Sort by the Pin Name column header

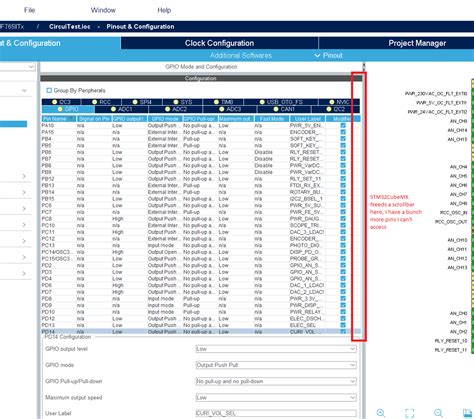59,119
